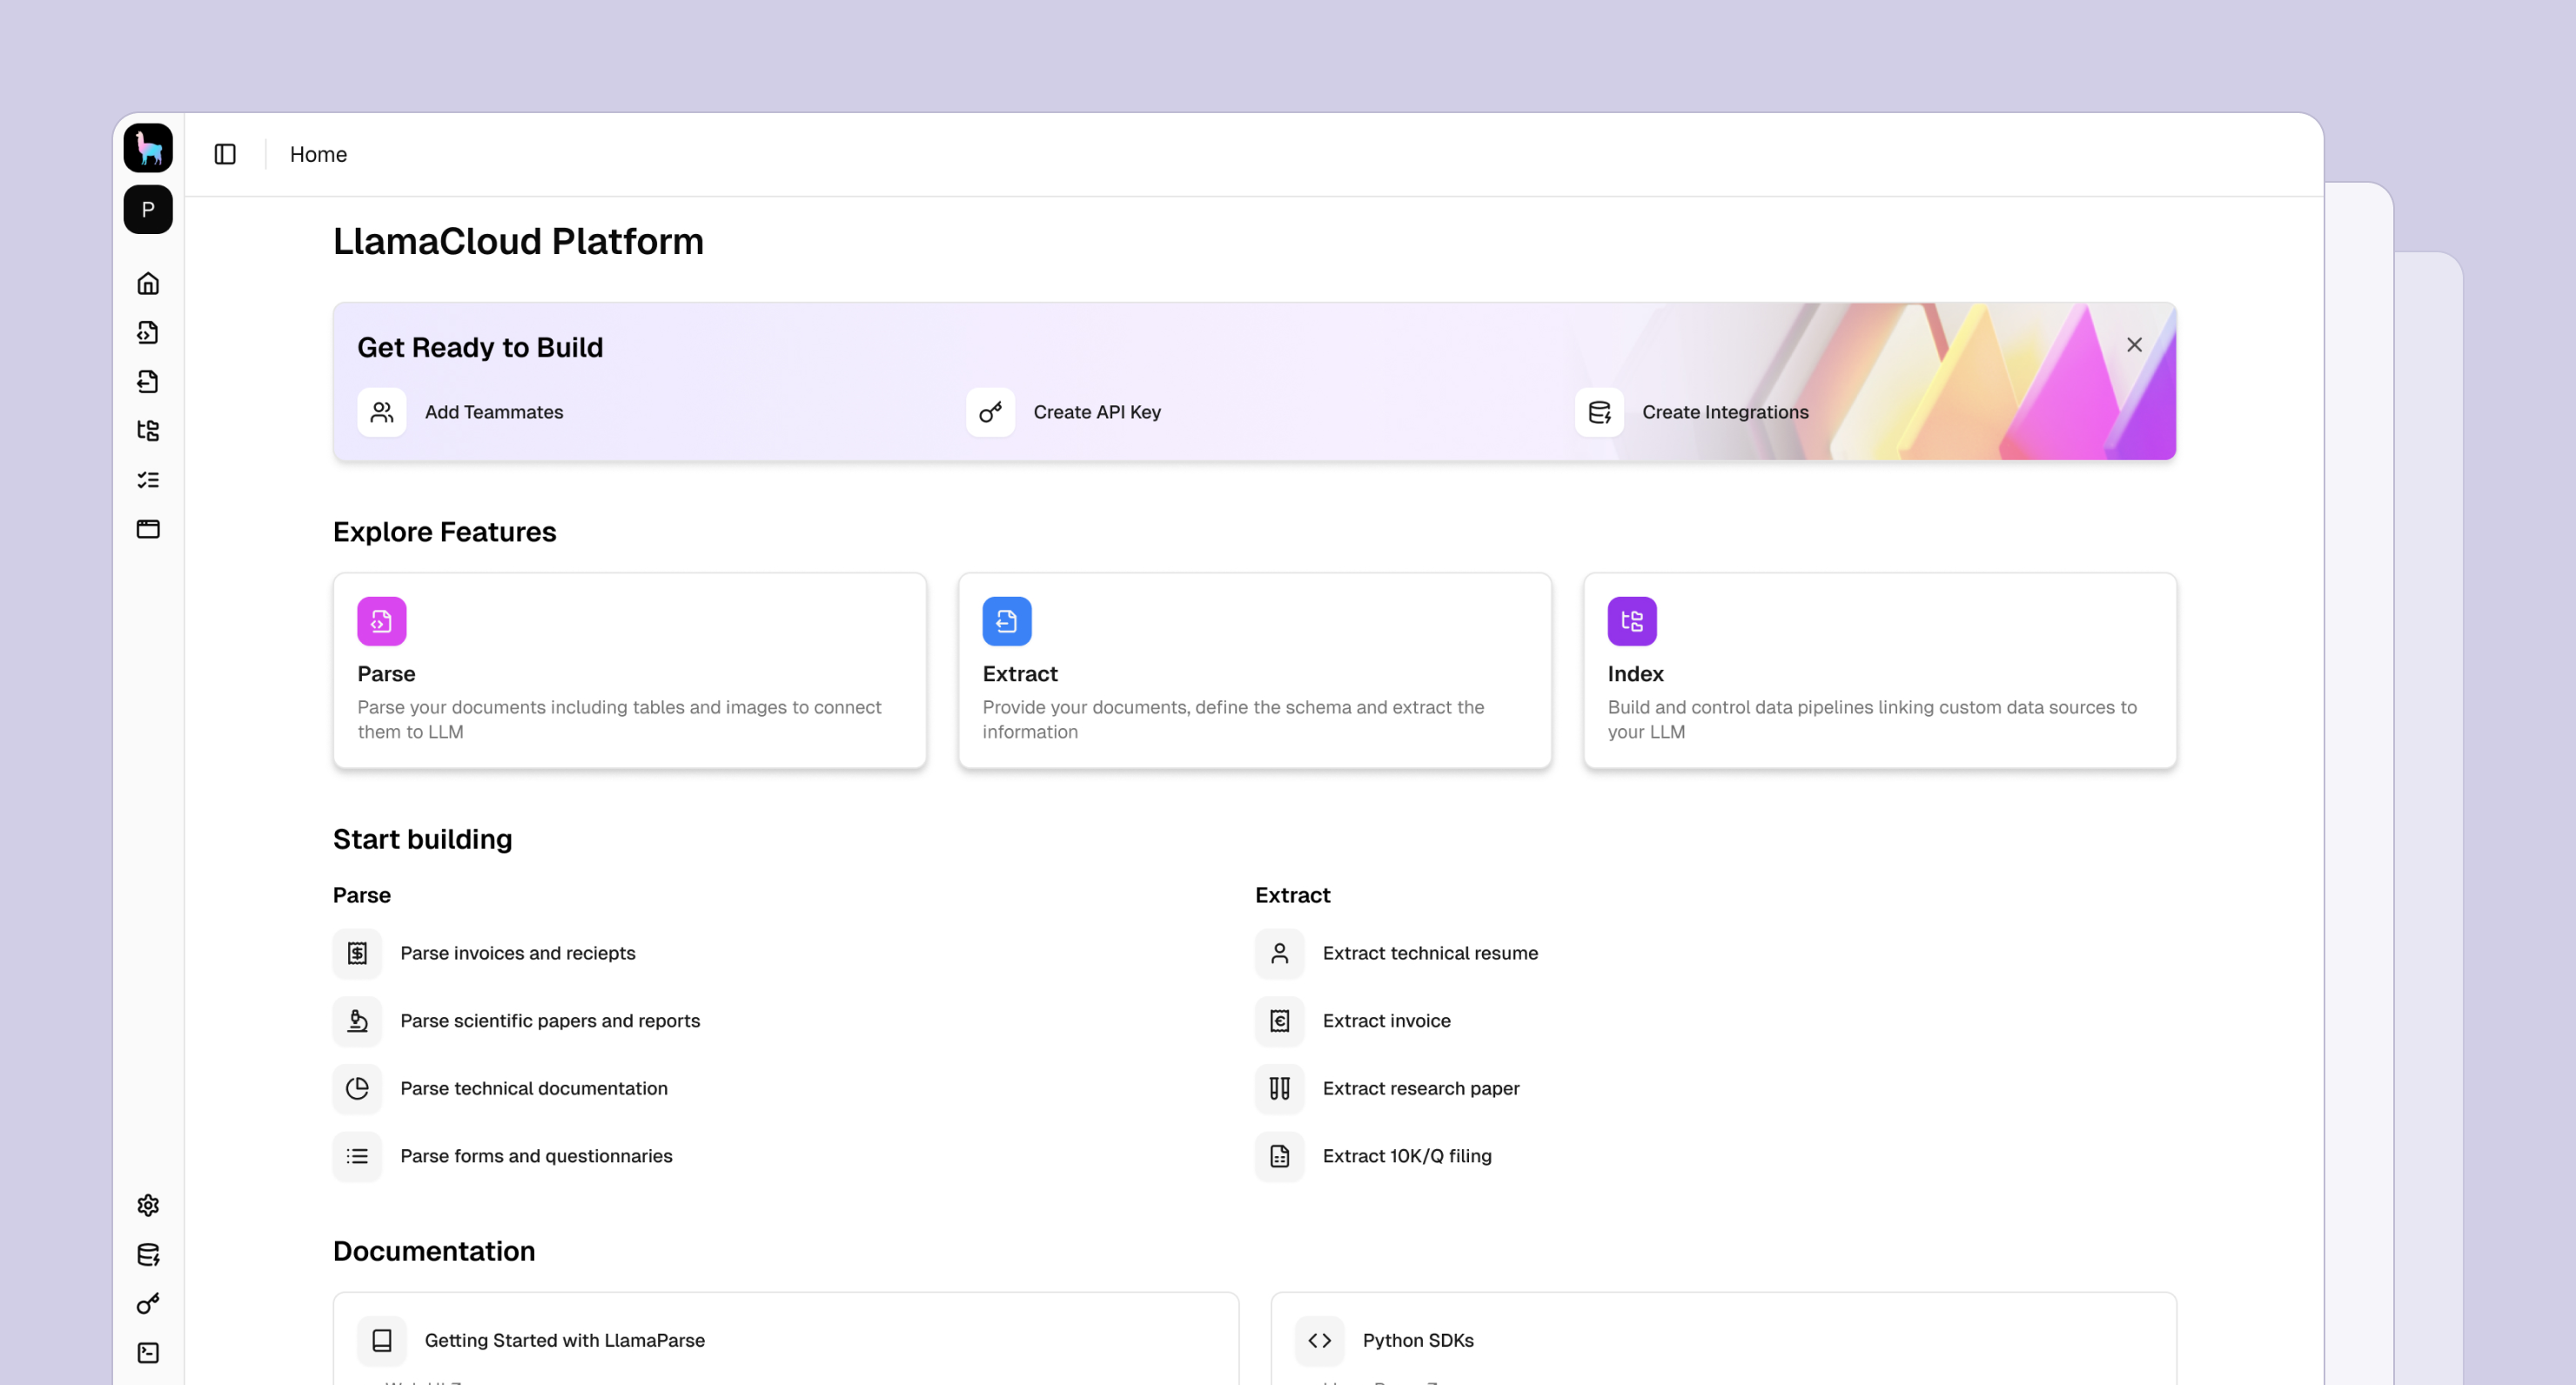
Task: Open the checklist icon in sidebar
Action: pyautogui.click(x=148, y=480)
